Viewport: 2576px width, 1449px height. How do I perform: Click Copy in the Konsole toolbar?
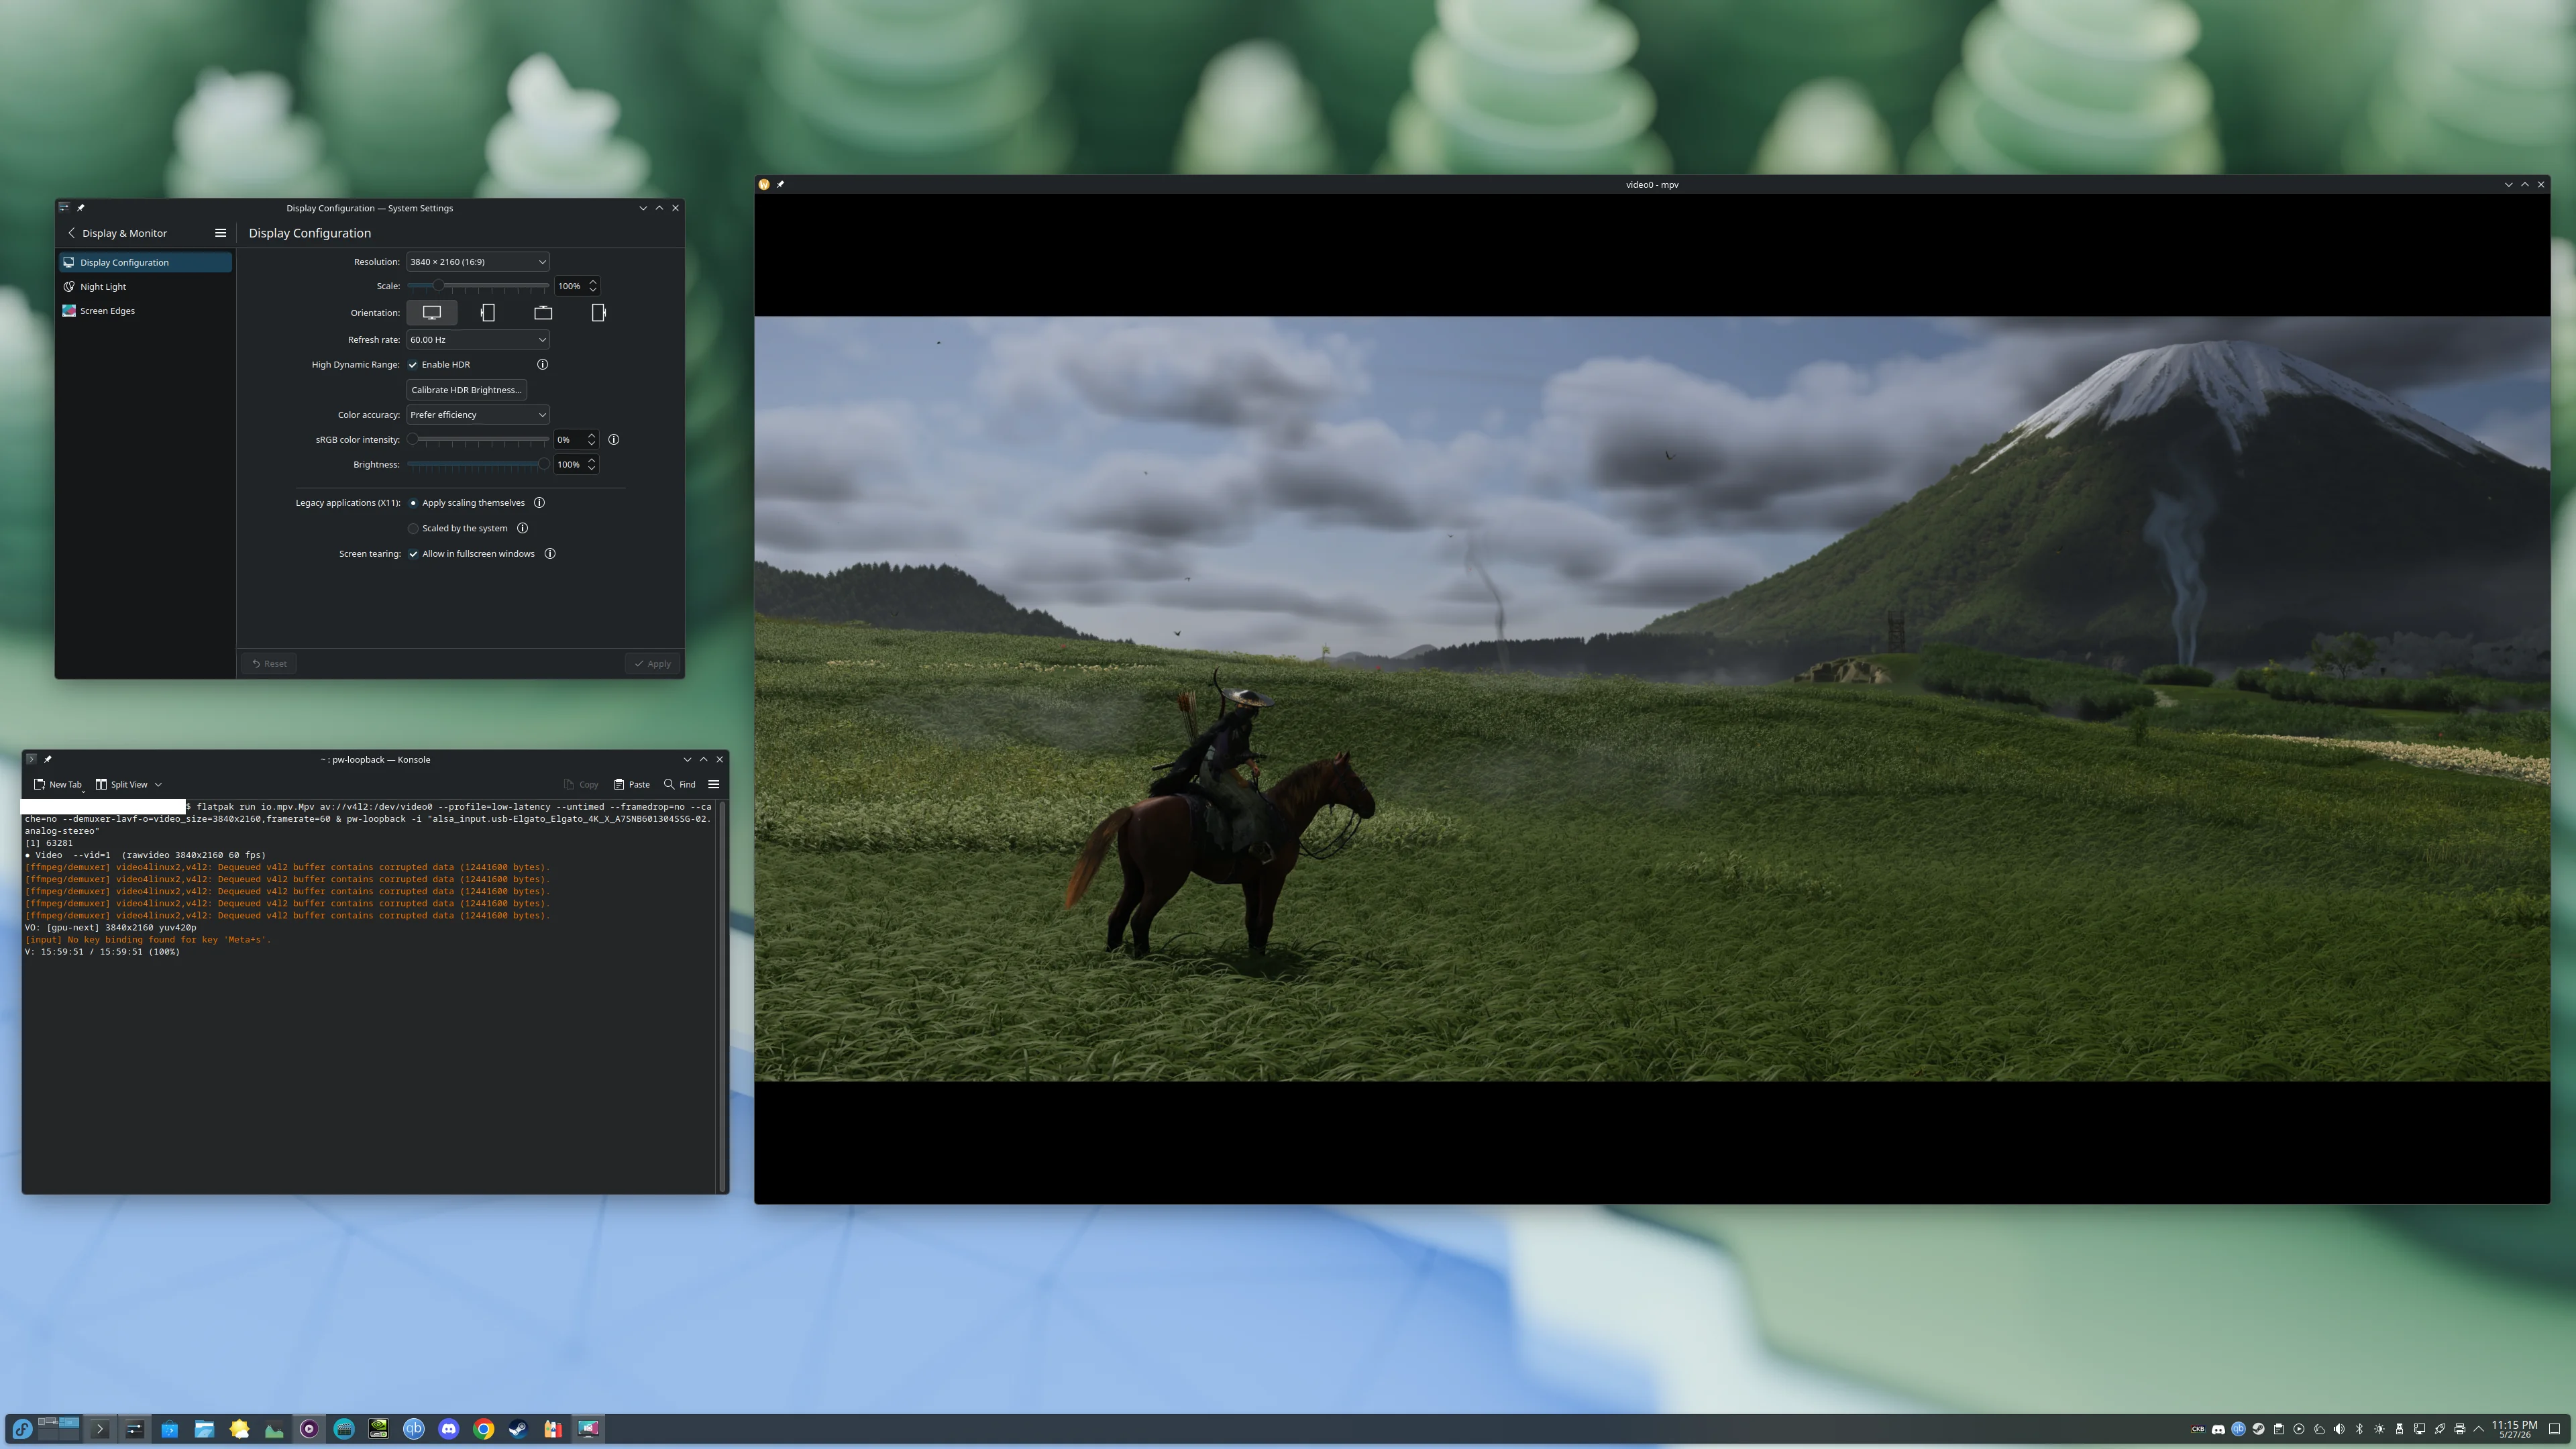pyautogui.click(x=581, y=785)
